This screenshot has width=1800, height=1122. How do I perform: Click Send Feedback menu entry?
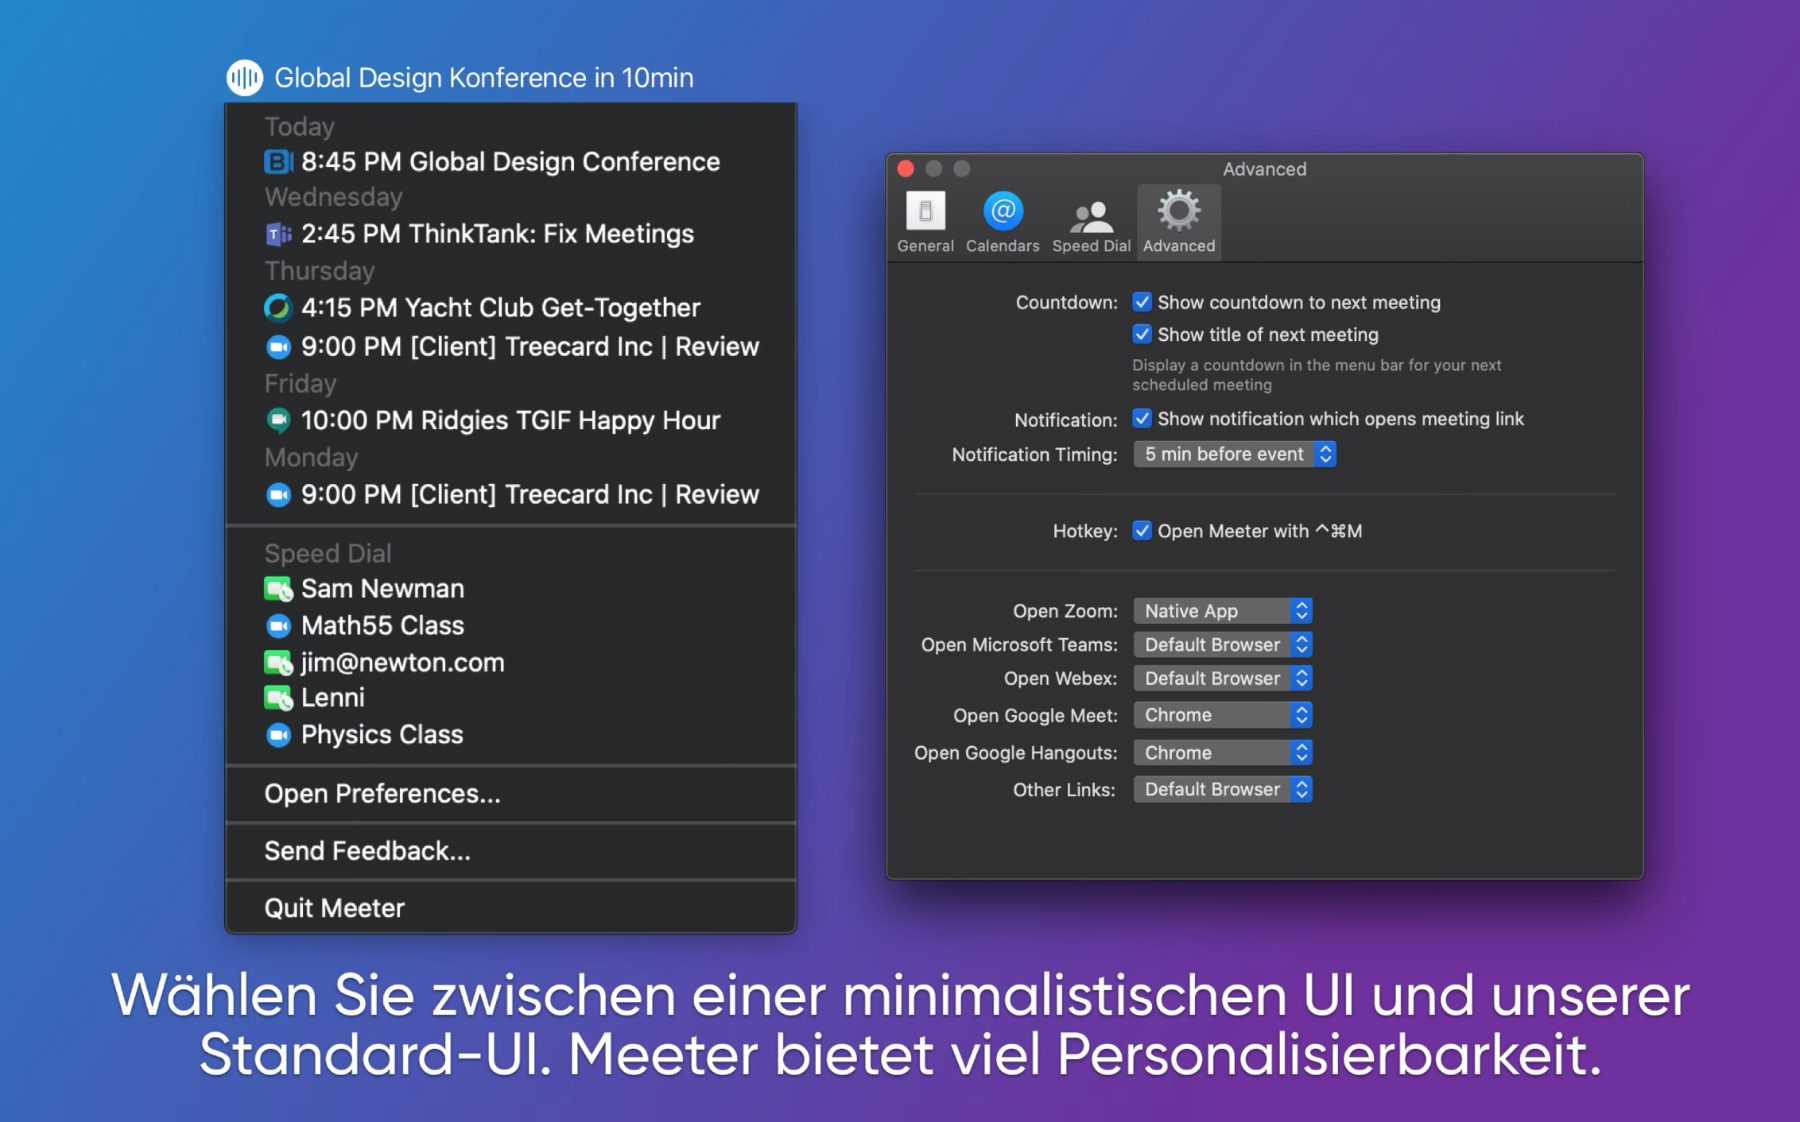click(367, 851)
